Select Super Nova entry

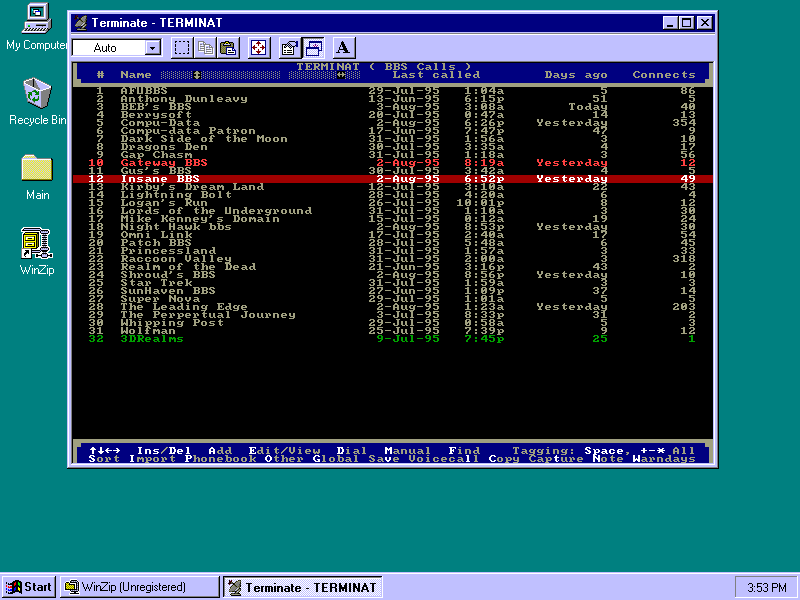coord(393,298)
